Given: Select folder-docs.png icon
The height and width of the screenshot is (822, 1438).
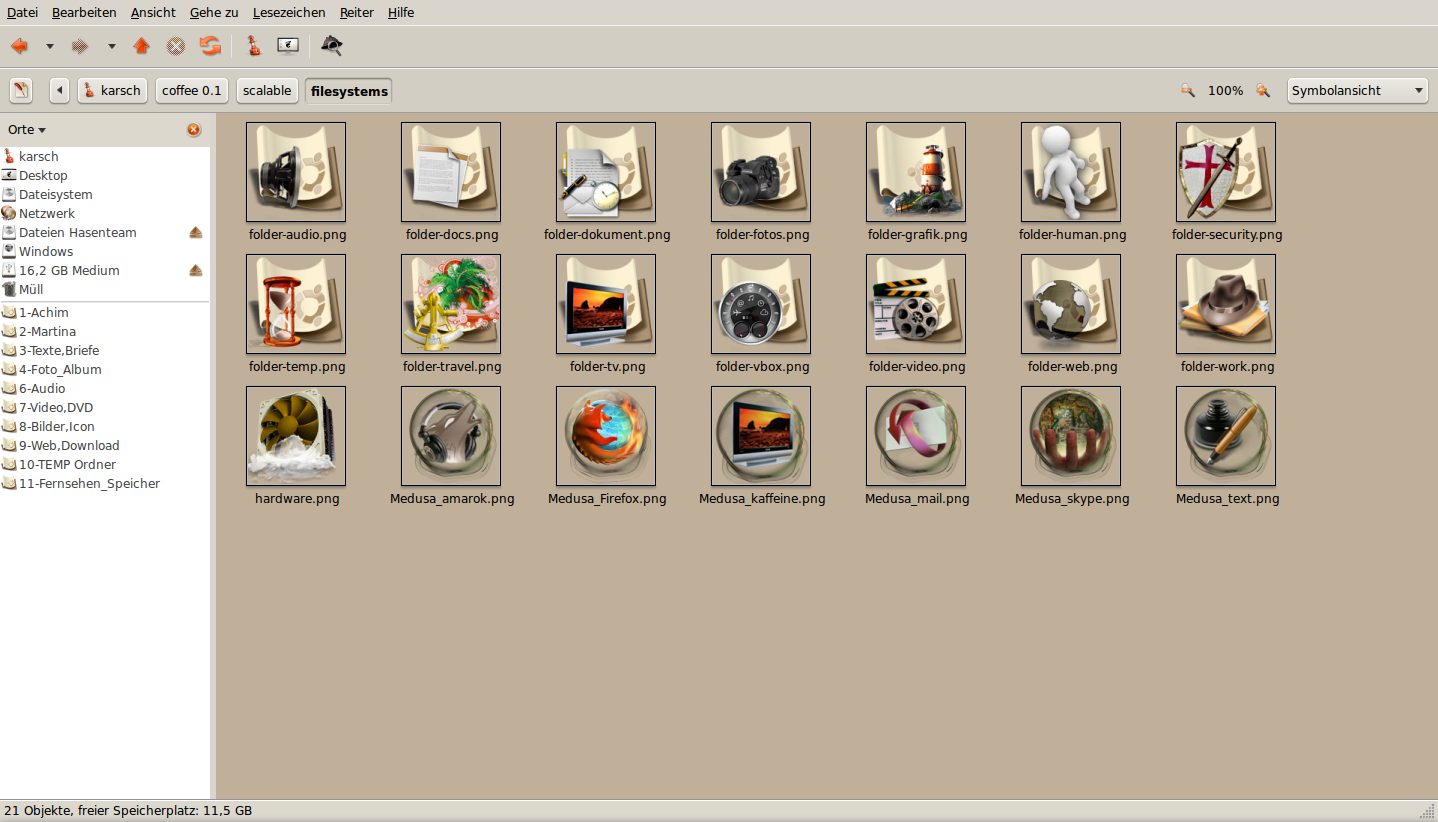Looking at the screenshot, I should 451,172.
